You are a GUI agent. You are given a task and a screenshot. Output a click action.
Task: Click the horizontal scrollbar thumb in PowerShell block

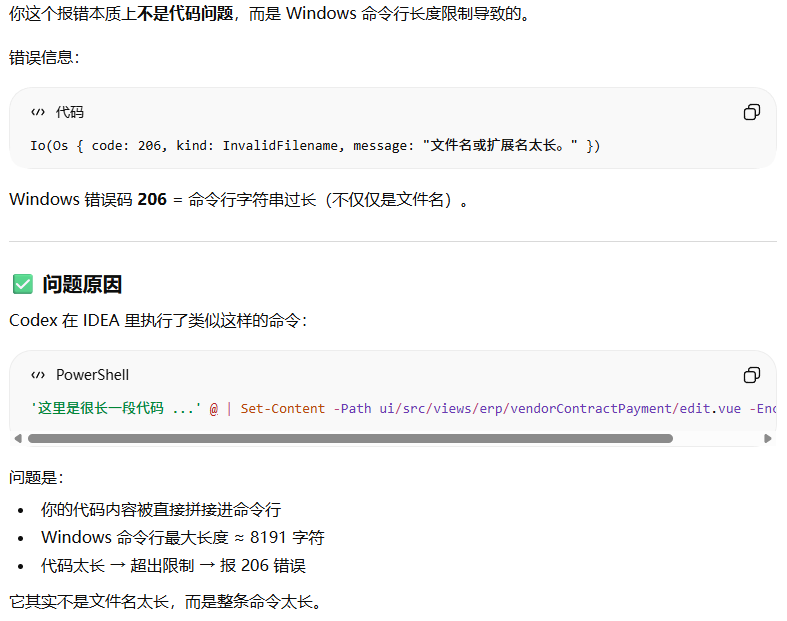(350, 438)
